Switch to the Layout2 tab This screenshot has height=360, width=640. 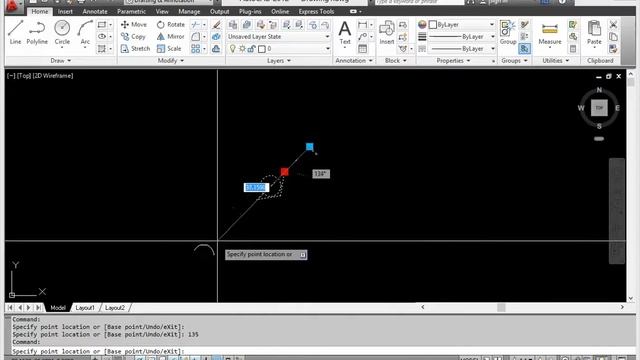pyautogui.click(x=115, y=308)
